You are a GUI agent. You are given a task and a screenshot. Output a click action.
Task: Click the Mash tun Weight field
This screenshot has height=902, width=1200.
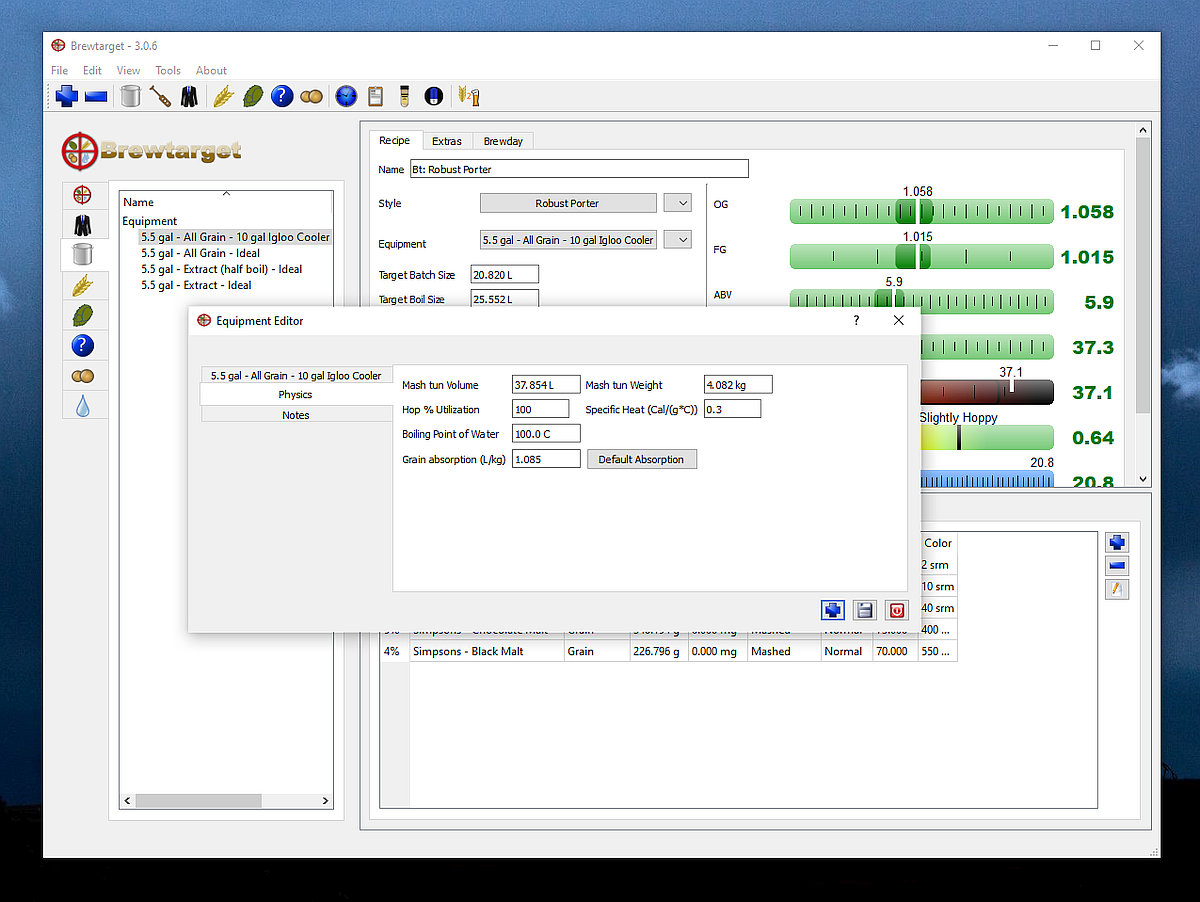point(738,385)
